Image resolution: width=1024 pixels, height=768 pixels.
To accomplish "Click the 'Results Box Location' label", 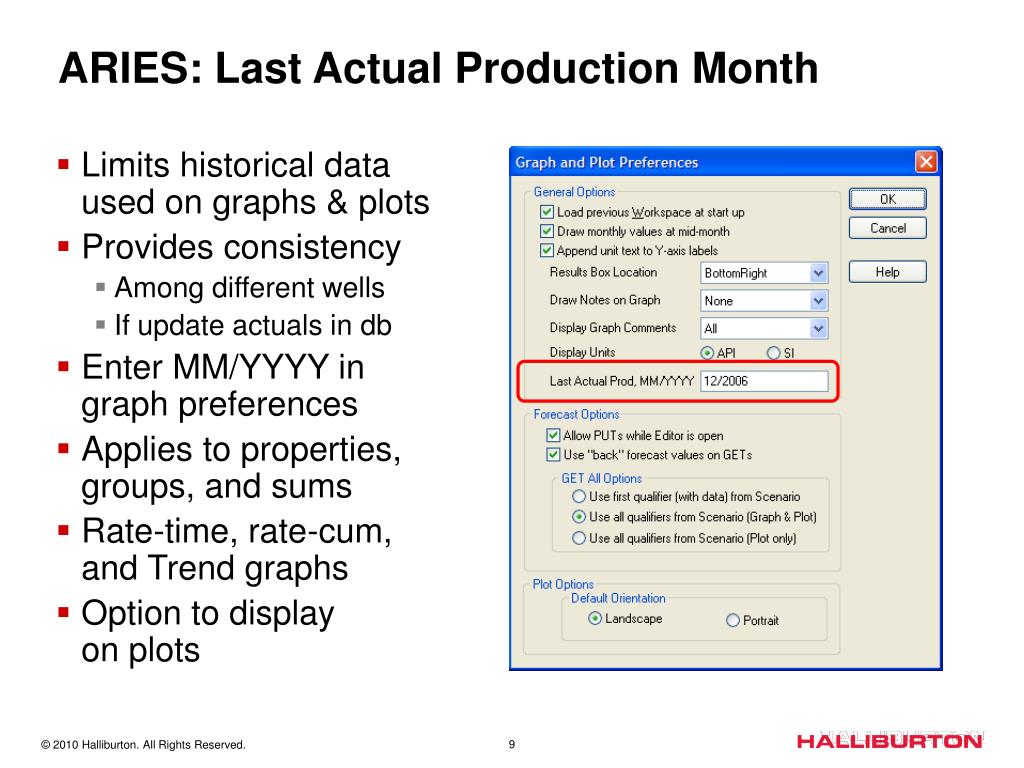I will [x=603, y=272].
